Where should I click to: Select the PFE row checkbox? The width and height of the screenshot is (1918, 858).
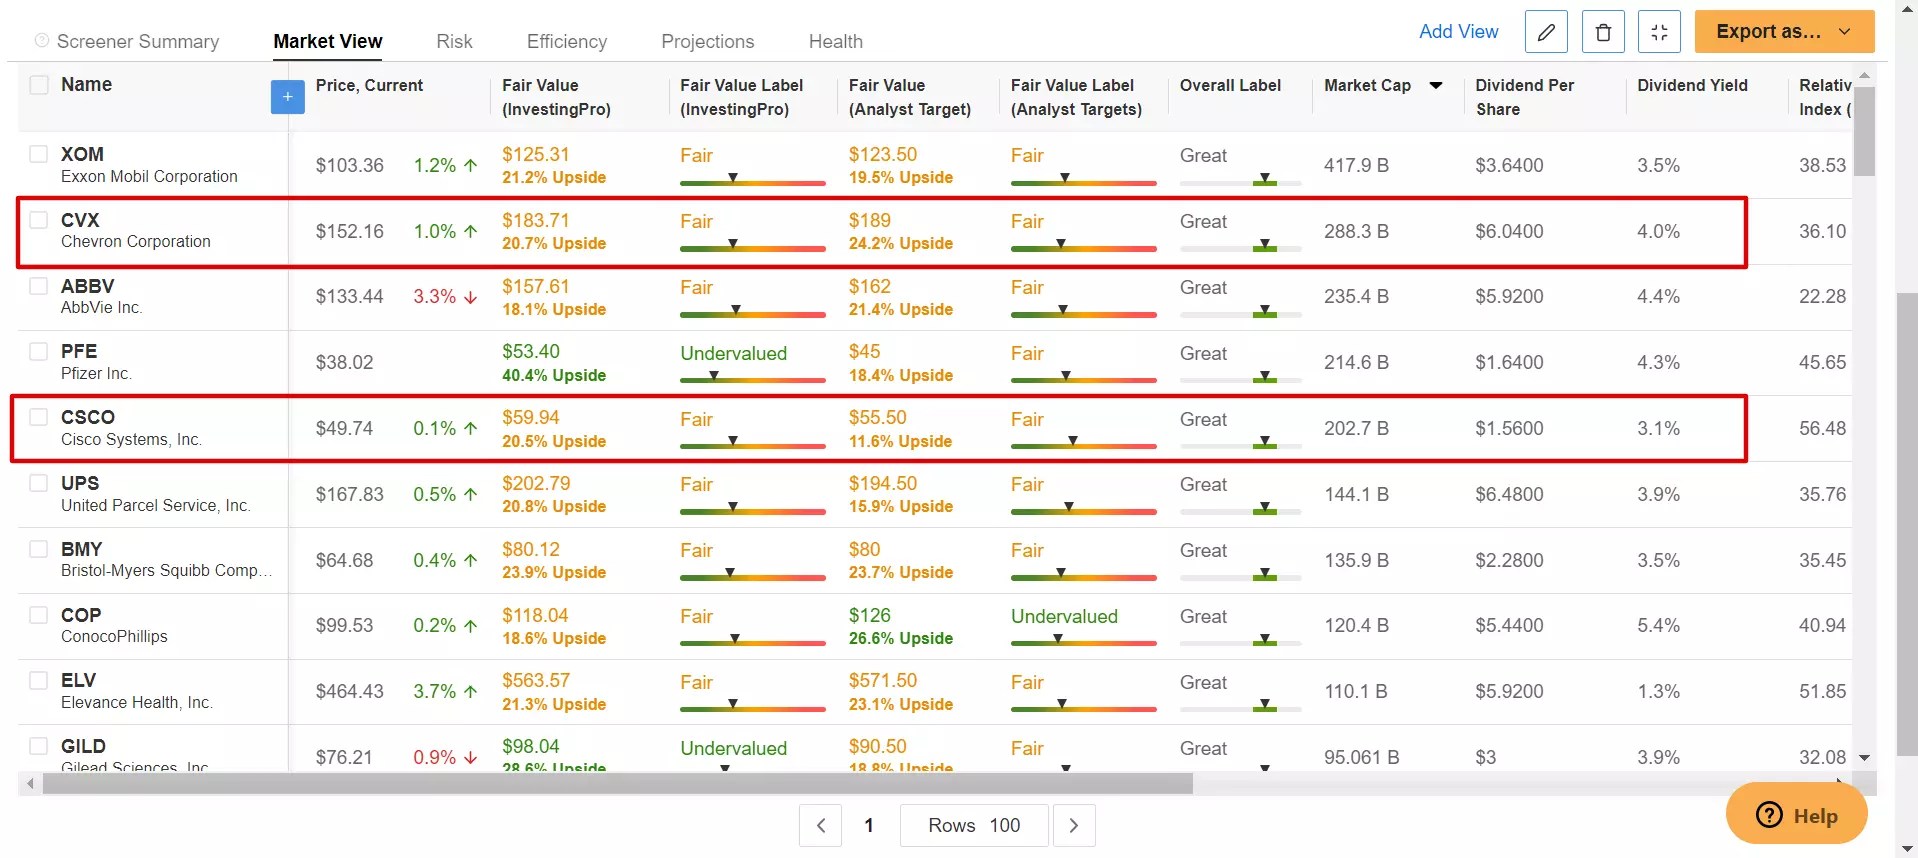pyautogui.click(x=39, y=351)
